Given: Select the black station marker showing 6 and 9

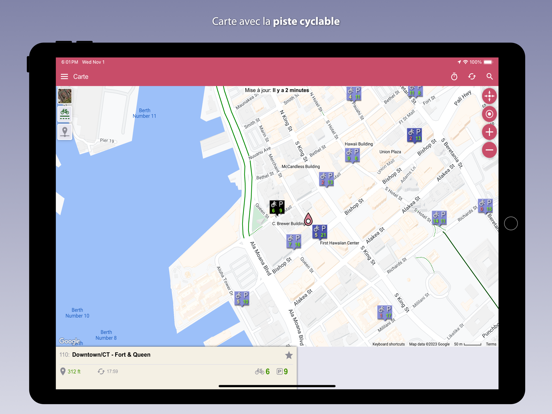Looking at the screenshot, I should pyautogui.click(x=277, y=207).
